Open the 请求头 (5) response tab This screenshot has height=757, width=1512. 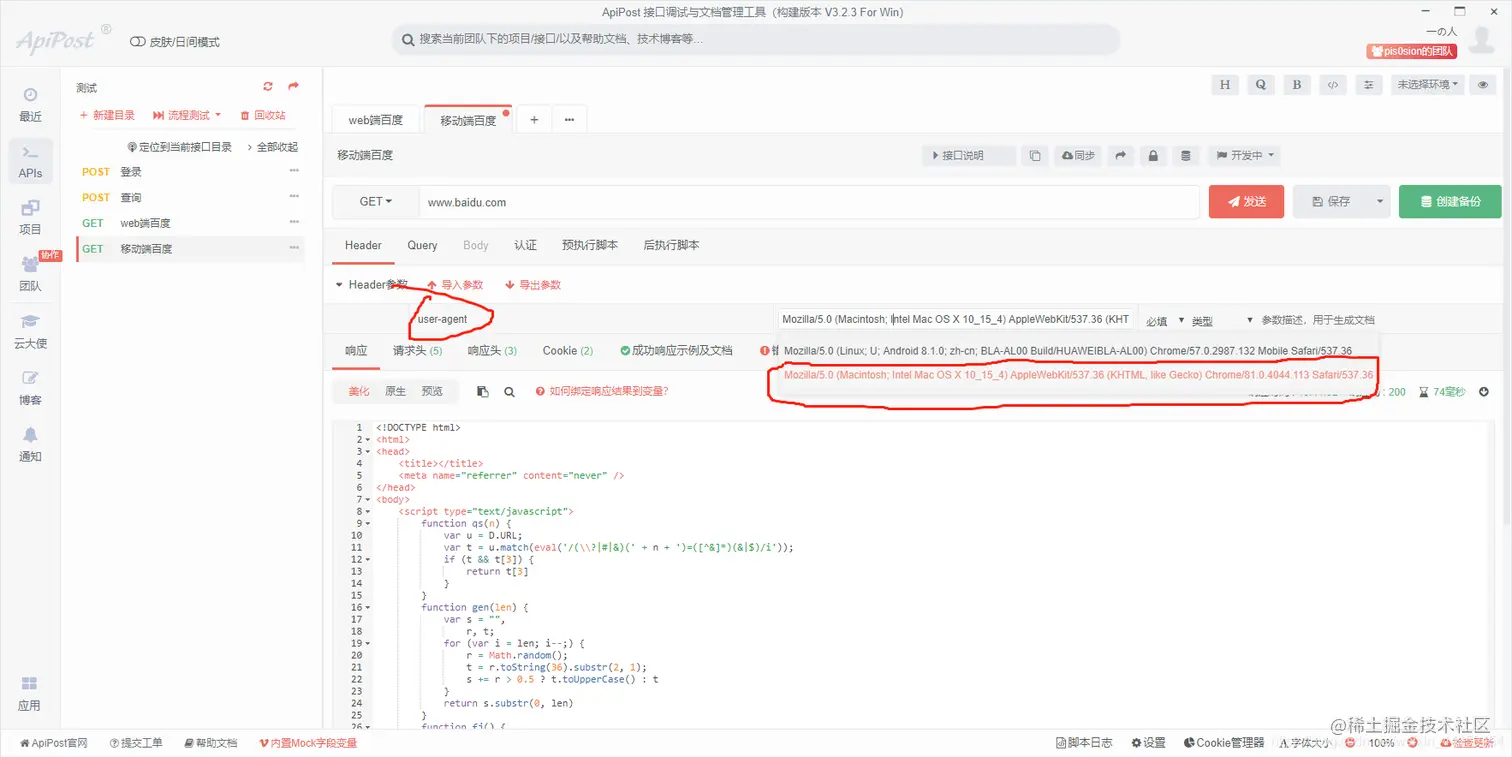point(418,351)
